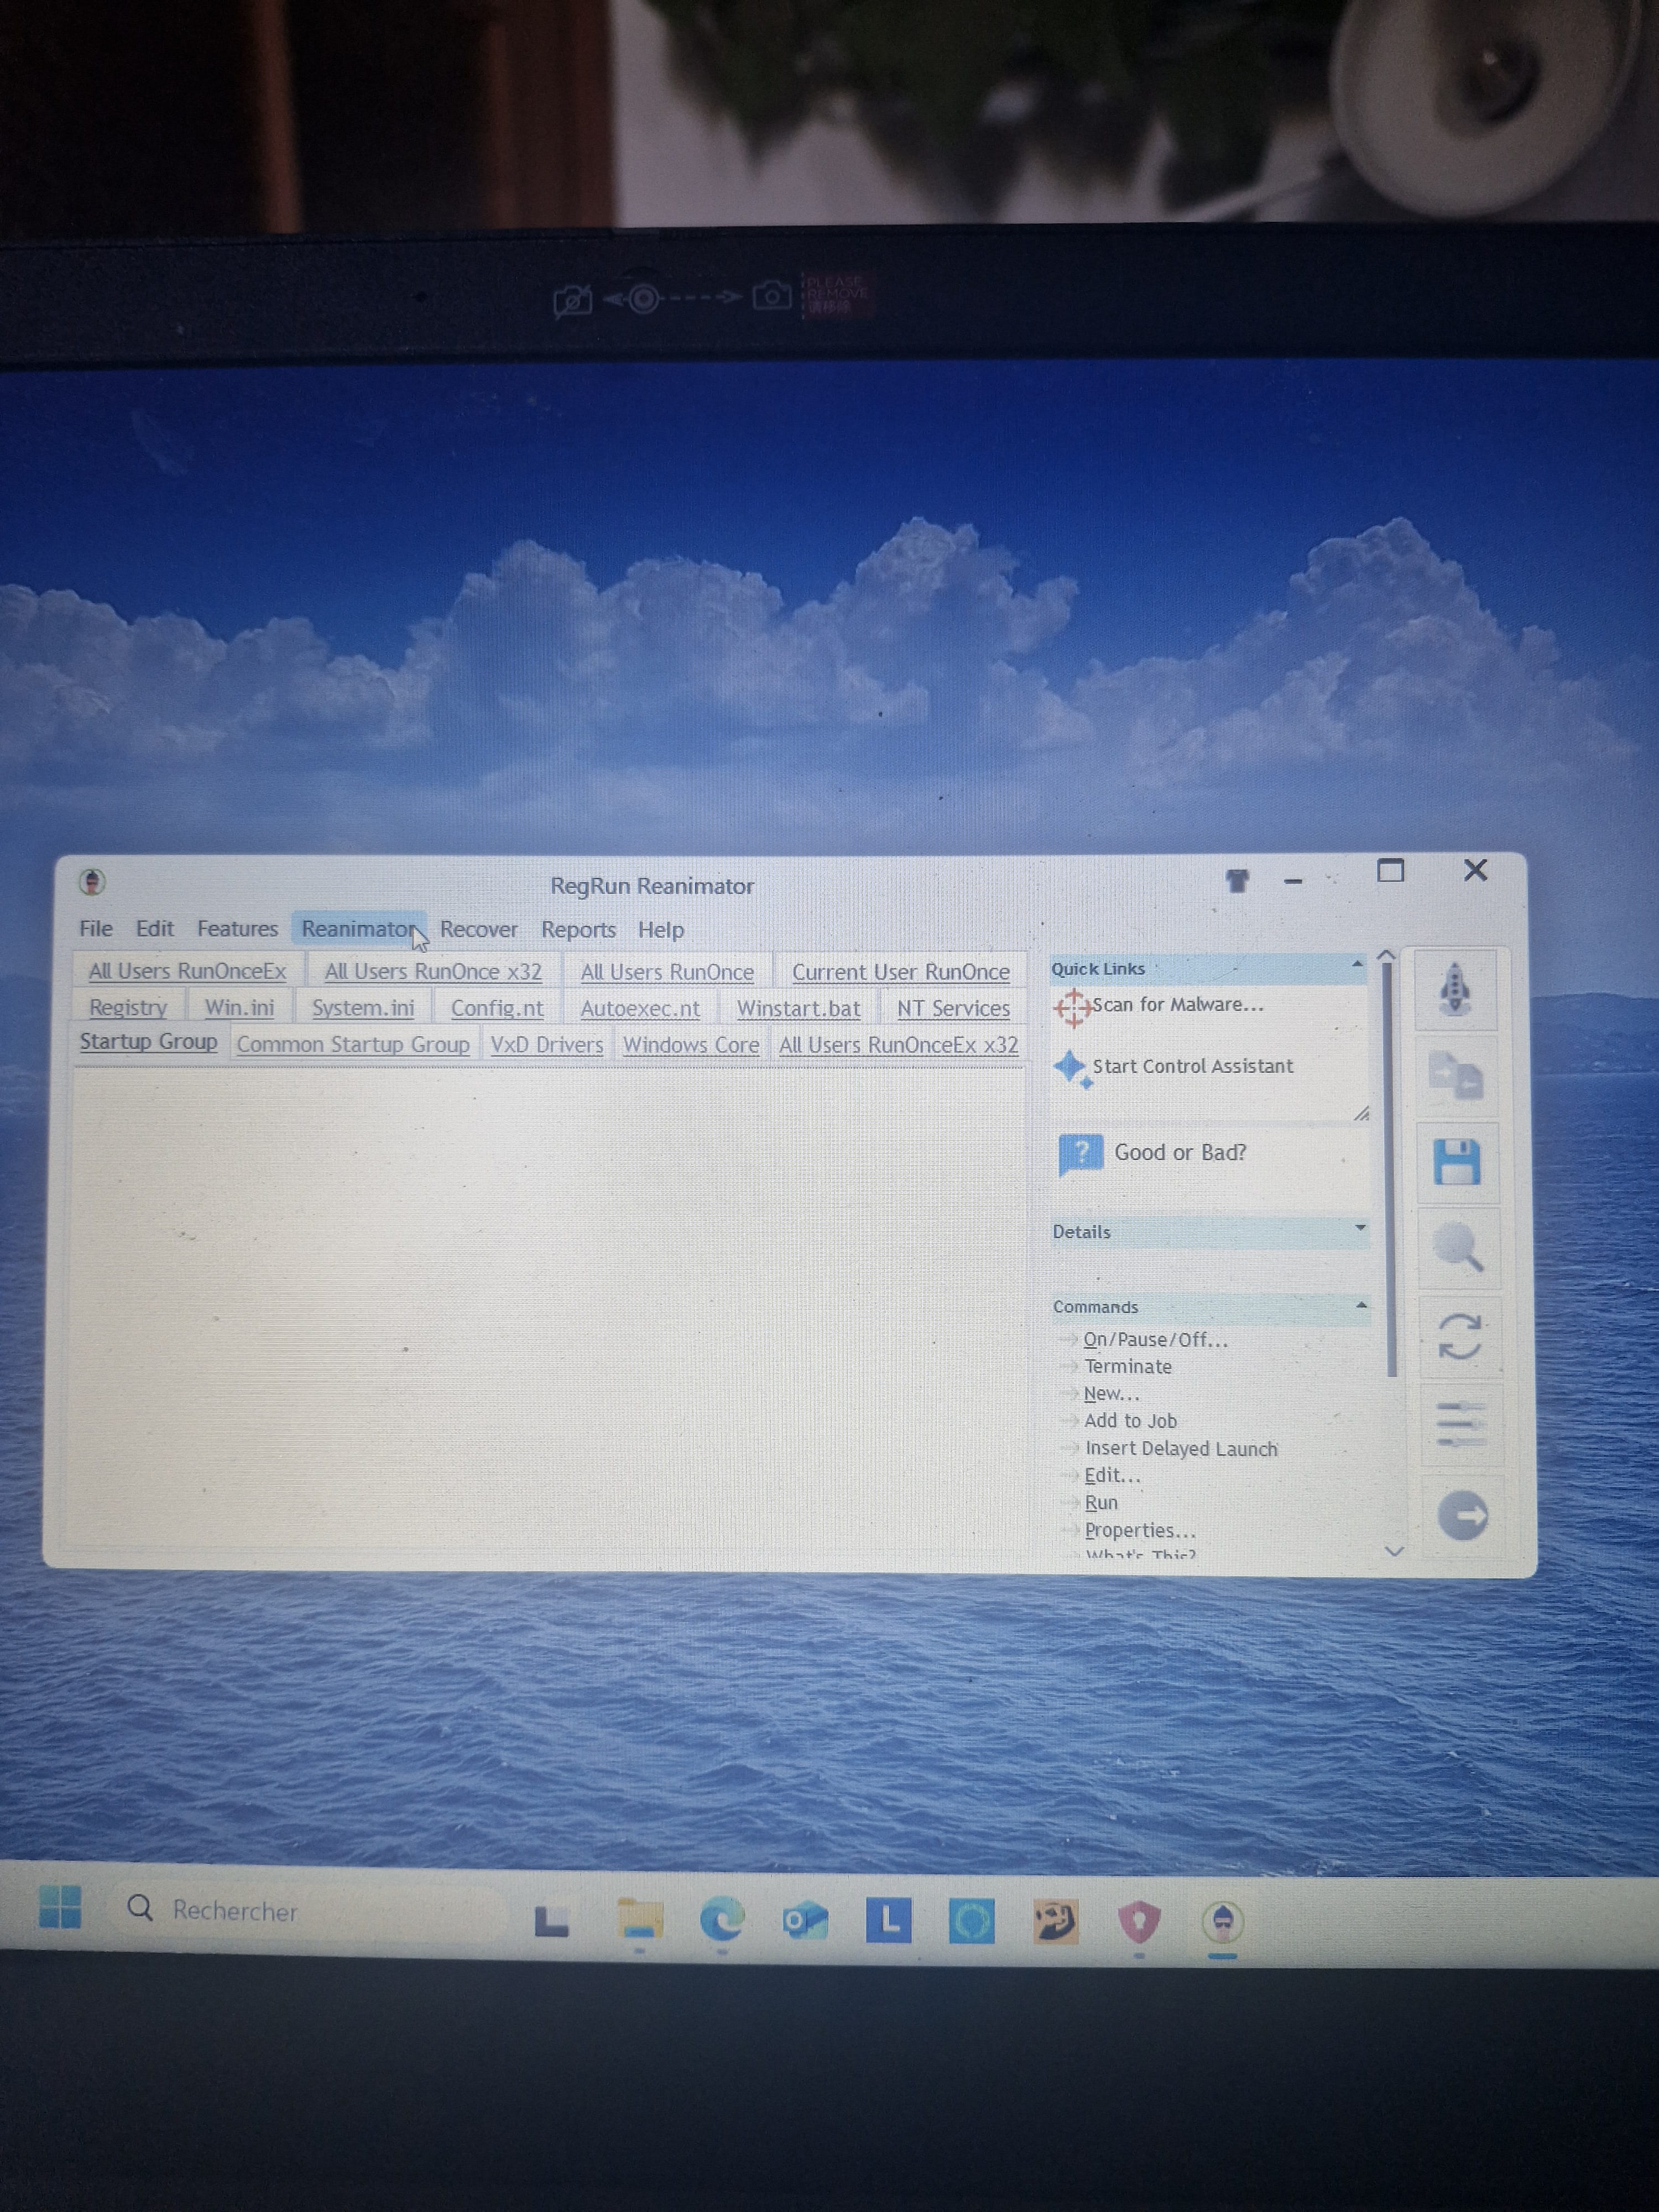Select the Common Startup Group tab
Screen dimensions: 1659x2212
point(353,1044)
